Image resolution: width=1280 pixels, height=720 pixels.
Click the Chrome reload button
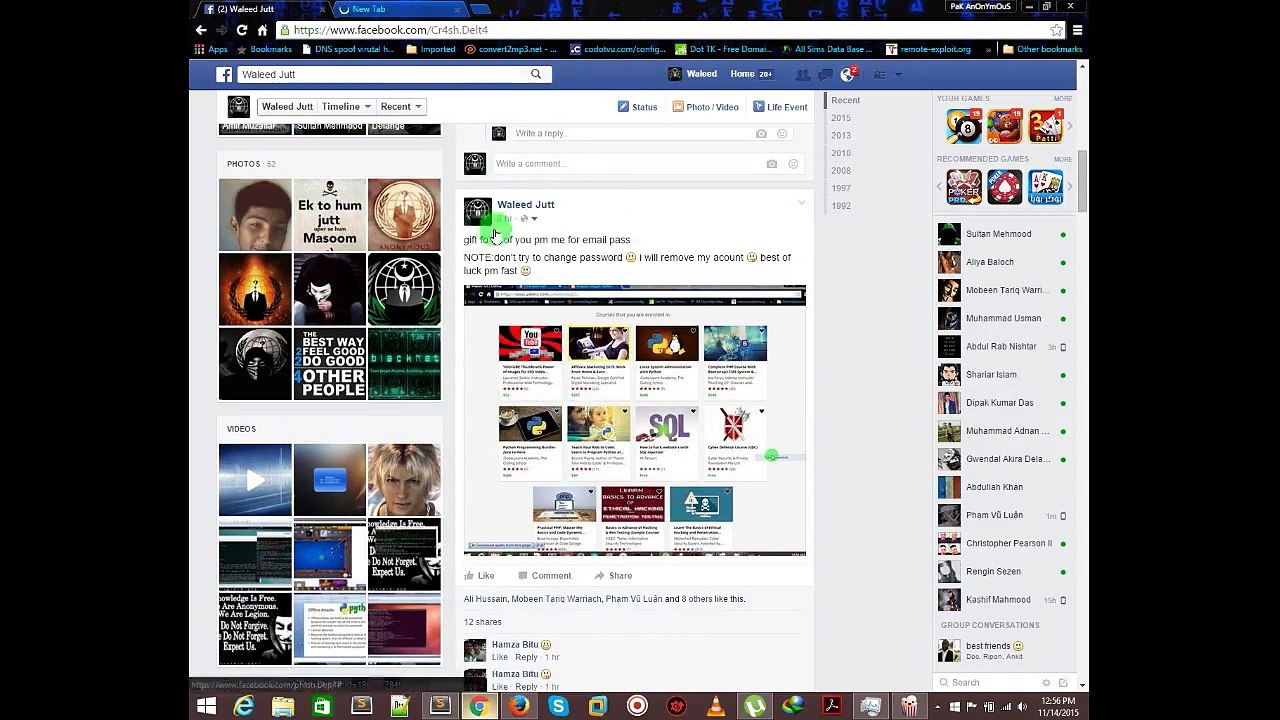(241, 30)
